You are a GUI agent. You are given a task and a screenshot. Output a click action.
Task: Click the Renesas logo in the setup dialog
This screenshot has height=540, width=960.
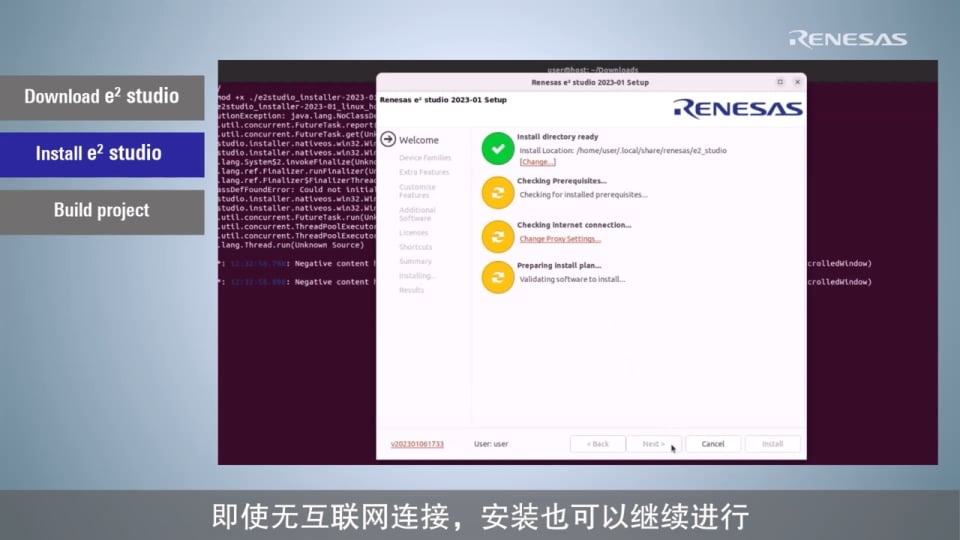tap(737, 108)
